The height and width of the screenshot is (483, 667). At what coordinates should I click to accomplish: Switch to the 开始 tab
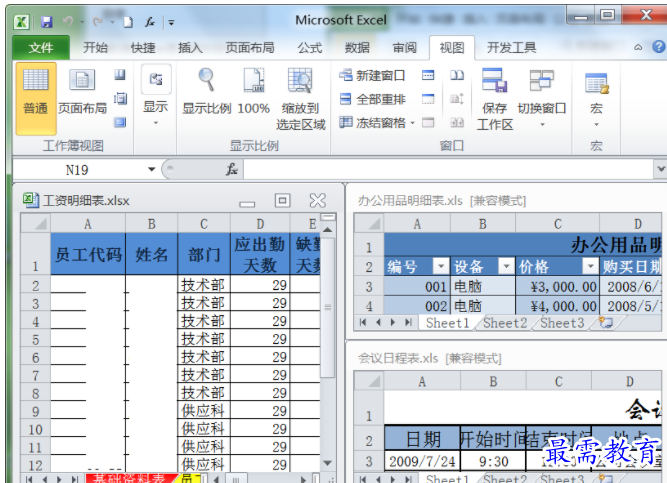tap(95, 48)
